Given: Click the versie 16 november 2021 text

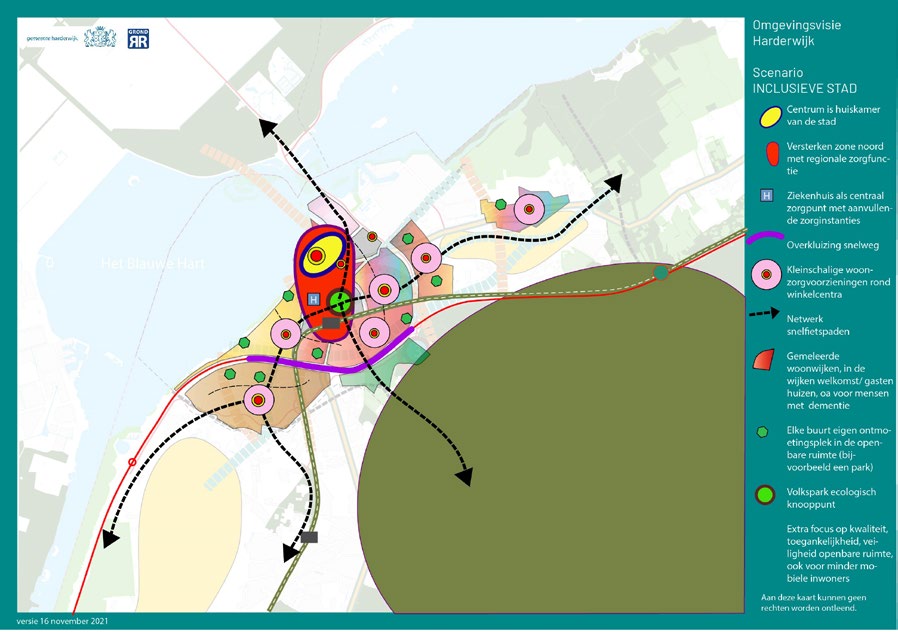Looking at the screenshot, I should pos(63,620).
